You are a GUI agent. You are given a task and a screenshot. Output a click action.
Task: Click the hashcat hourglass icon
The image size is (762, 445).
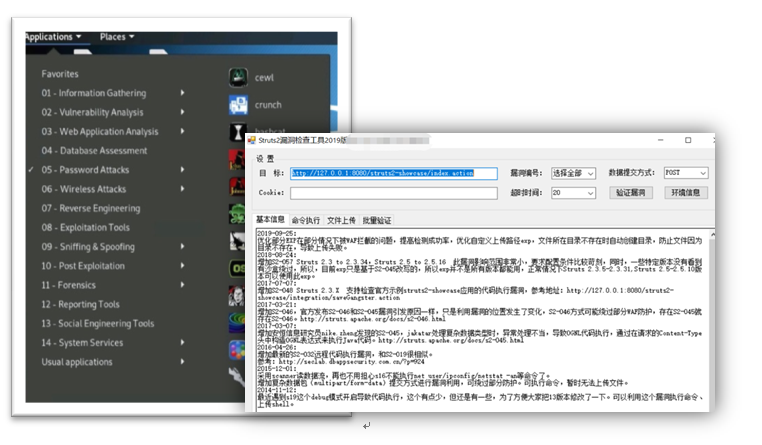238,132
